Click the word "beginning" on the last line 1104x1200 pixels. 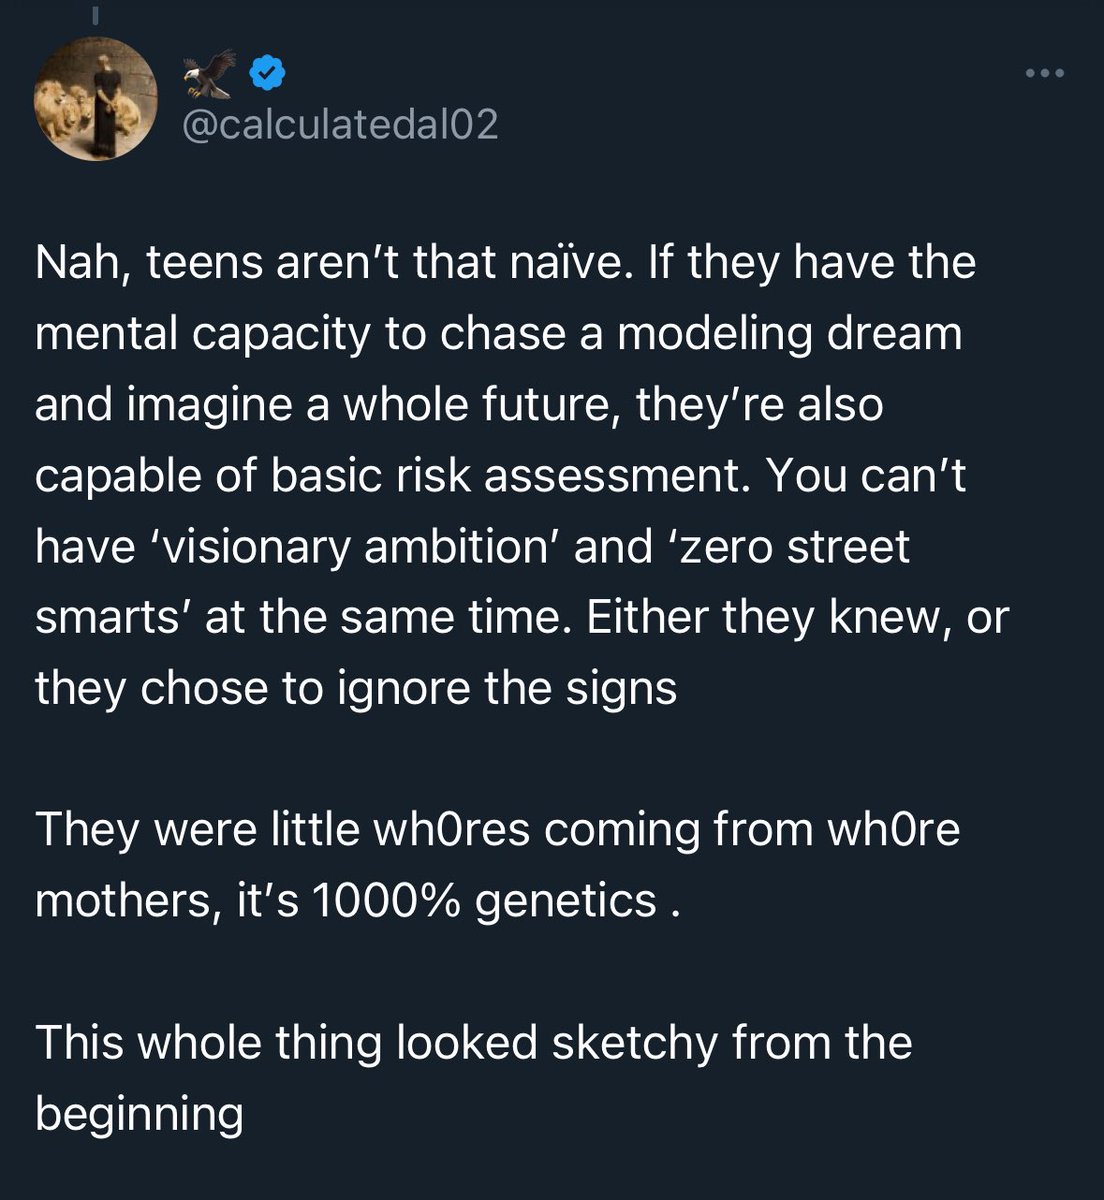pyautogui.click(x=139, y=1114)
